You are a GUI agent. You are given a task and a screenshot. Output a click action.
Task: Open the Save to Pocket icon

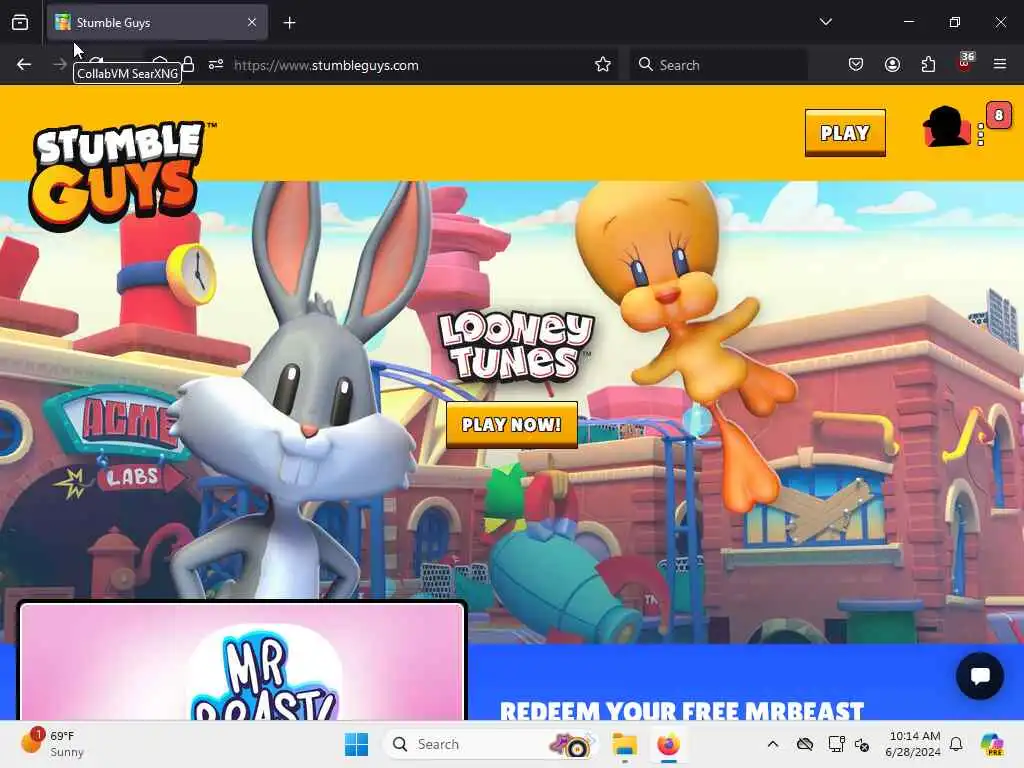click(856, 64)
